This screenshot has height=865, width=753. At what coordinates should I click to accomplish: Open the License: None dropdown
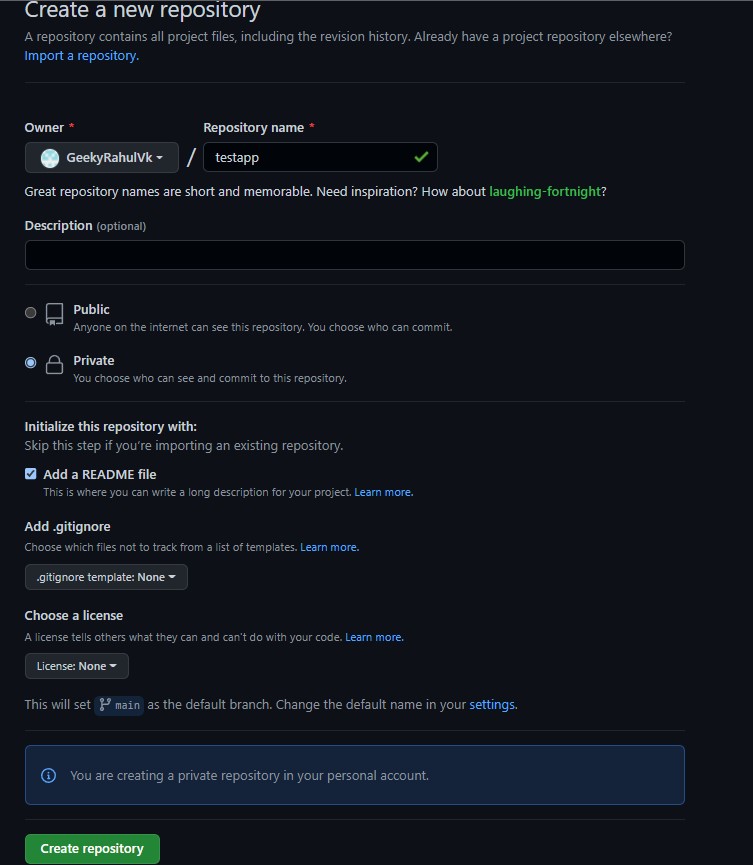click(77, 666)
